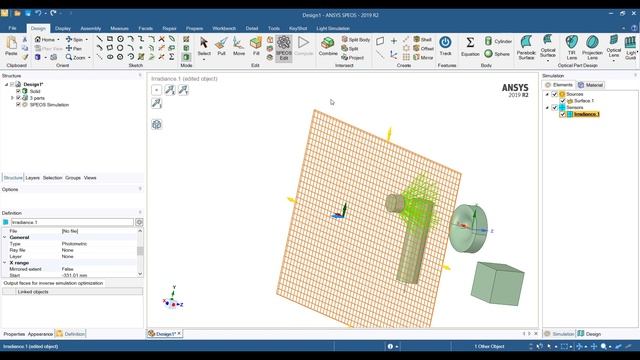This screenshot has width=640, height=360.
Task: Open the Zoom dropdown arrow
Action: [89, 58]
